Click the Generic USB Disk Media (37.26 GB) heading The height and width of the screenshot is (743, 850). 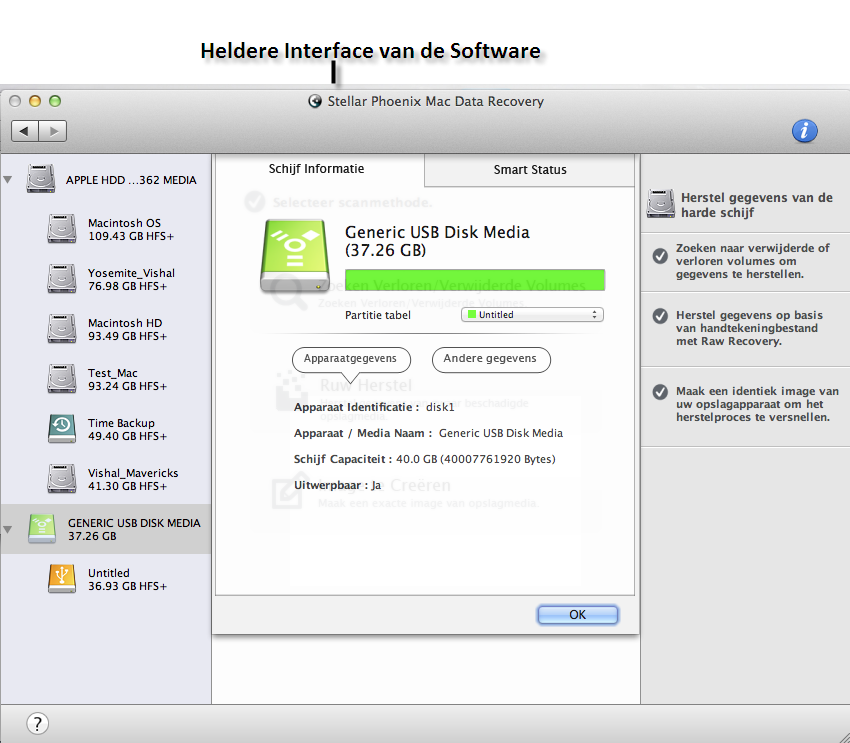click(437, 241)
